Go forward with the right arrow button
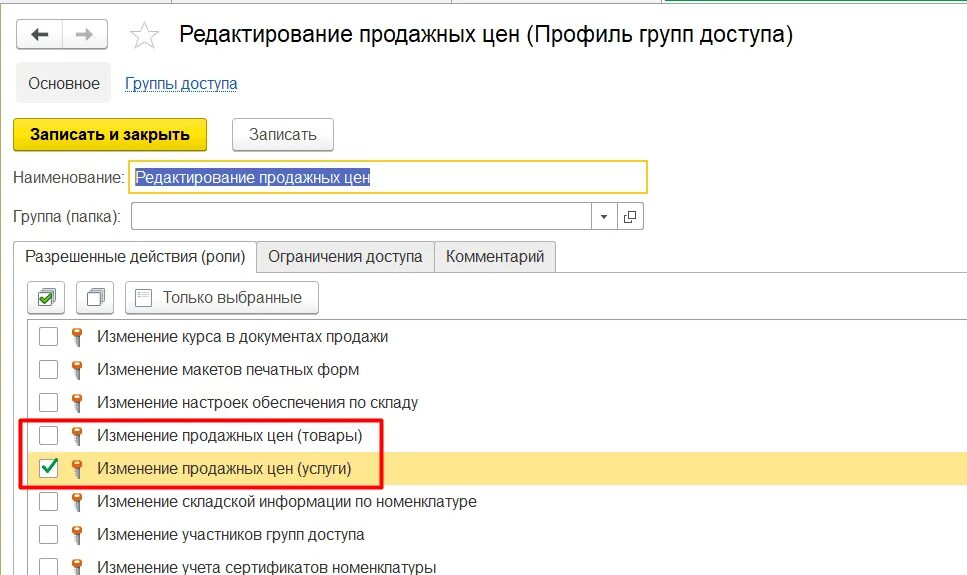 tap(84, 35)
